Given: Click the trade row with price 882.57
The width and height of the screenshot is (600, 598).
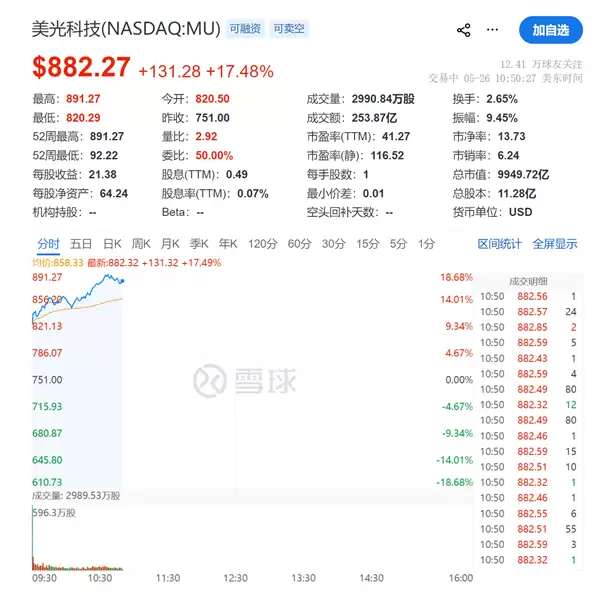Looking at the screenshot, I should point(528,312).
